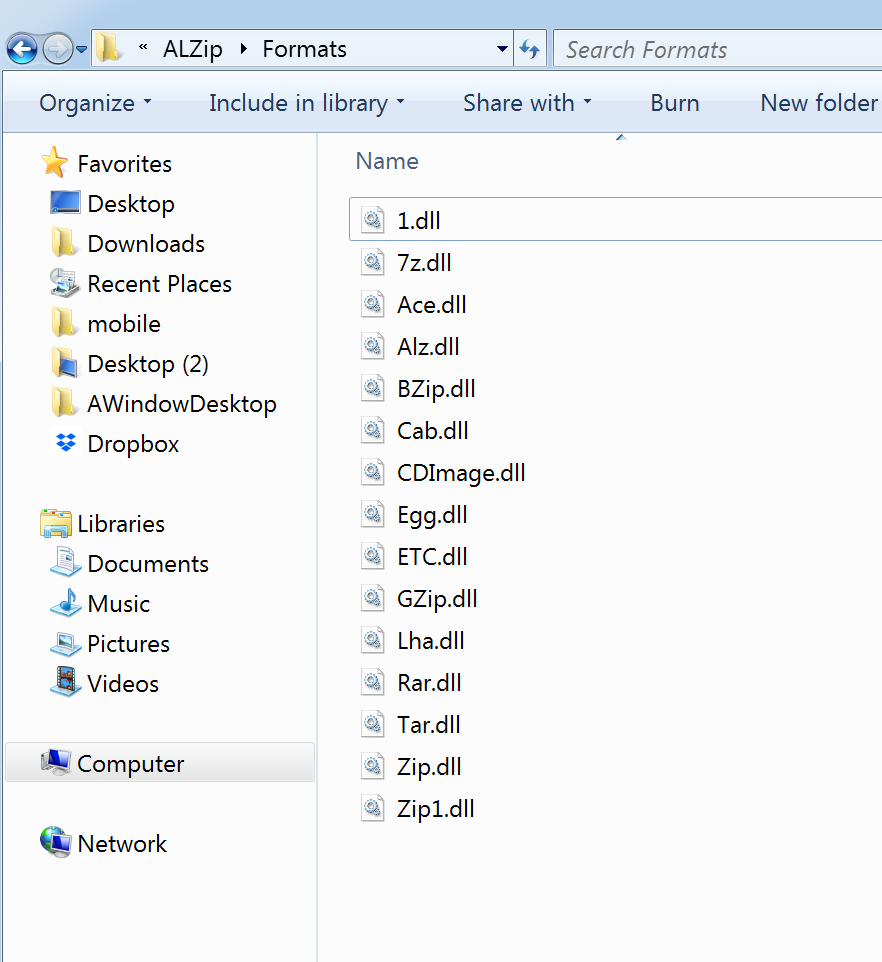Image resolution: width=882 pixels, height=962 pixels.
Task: Click the Ace.dll file icon
Action: [372, 304]
